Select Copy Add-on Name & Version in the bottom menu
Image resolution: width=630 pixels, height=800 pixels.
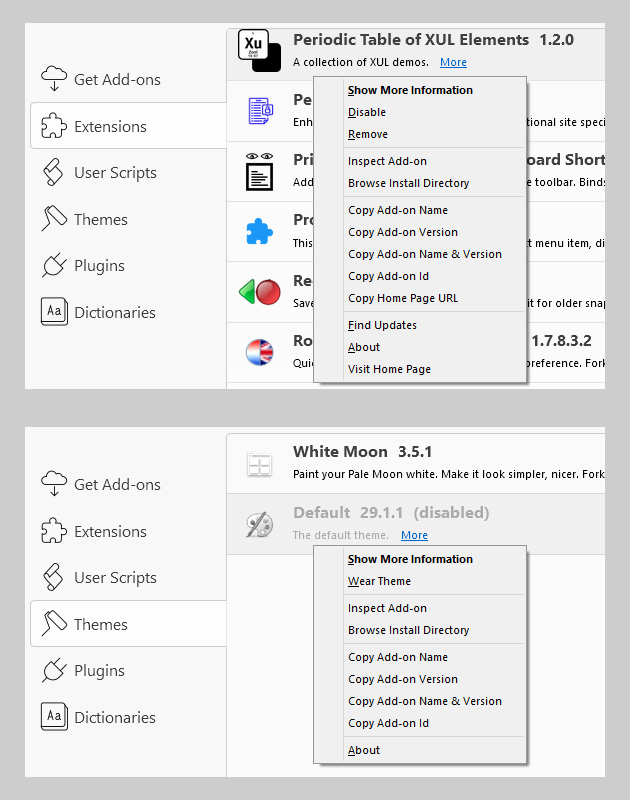[420, 701]
